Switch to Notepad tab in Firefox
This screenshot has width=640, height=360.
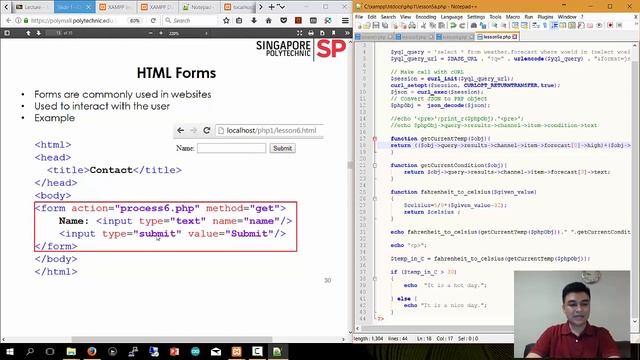(x=200, y=7)
